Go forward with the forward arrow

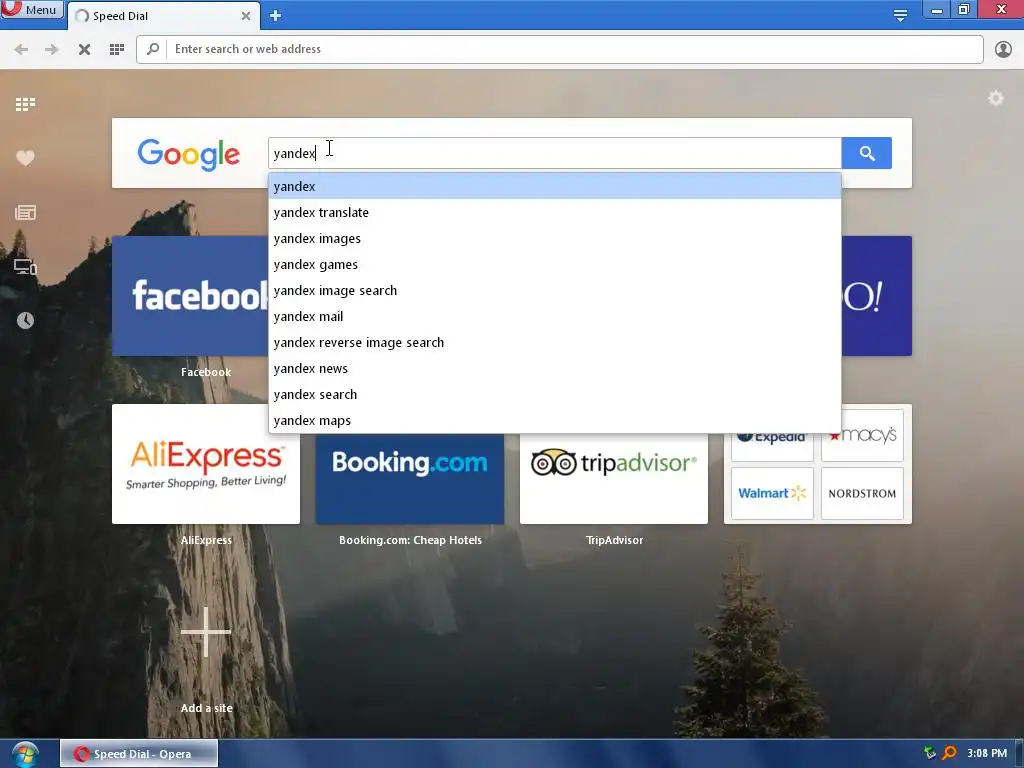click(52, 49)
